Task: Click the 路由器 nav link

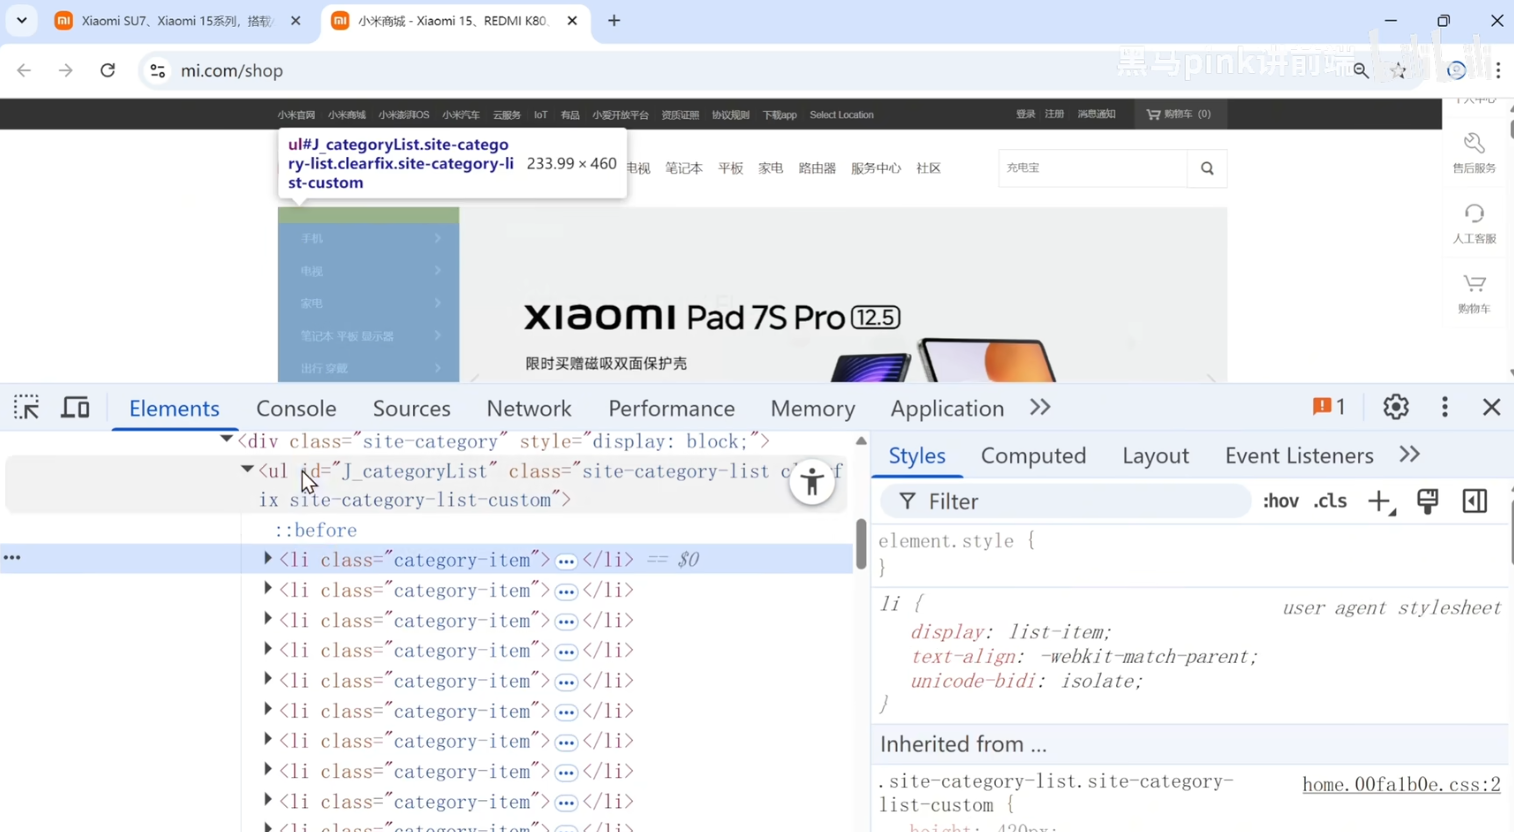Action: click(x=817, y=168)
